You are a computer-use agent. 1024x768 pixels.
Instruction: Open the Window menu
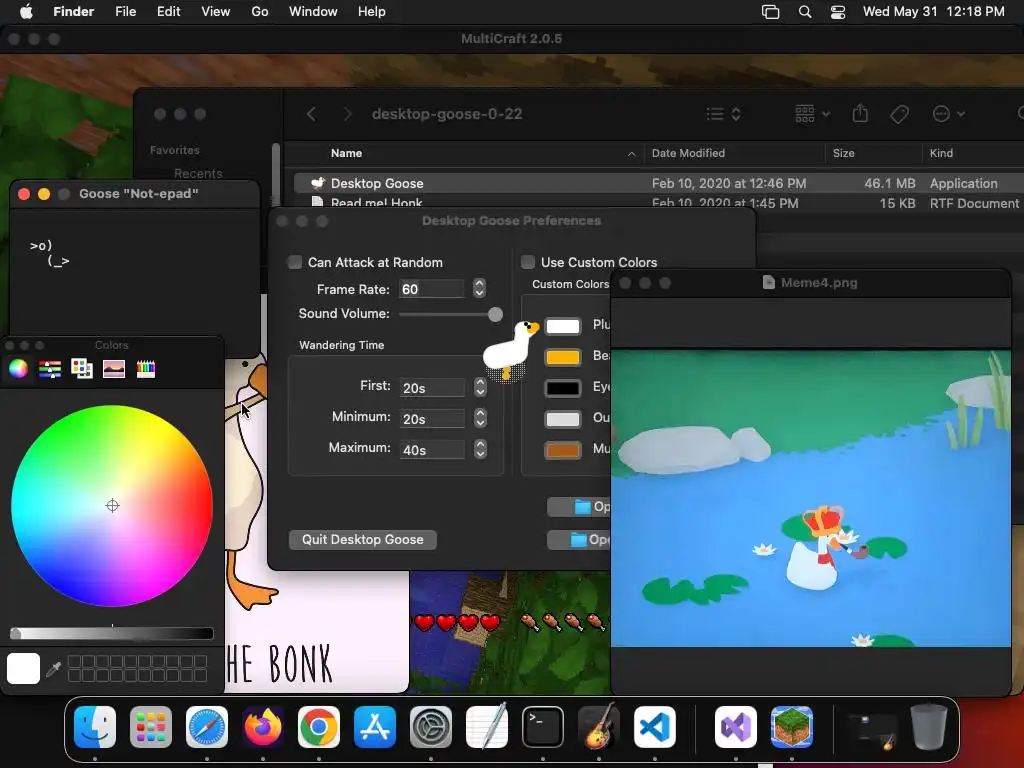pyautogui.click(x=313, y=12)
